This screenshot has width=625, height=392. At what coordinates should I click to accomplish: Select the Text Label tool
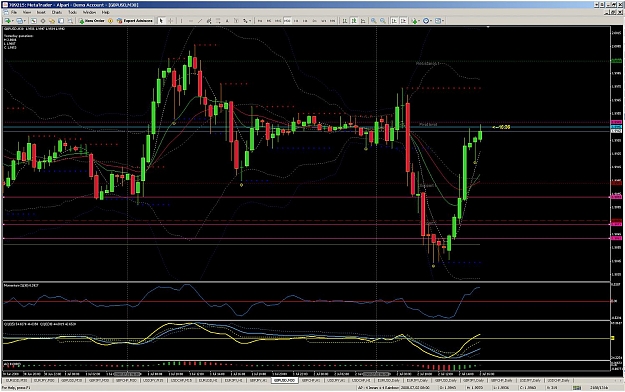(236, 21)
